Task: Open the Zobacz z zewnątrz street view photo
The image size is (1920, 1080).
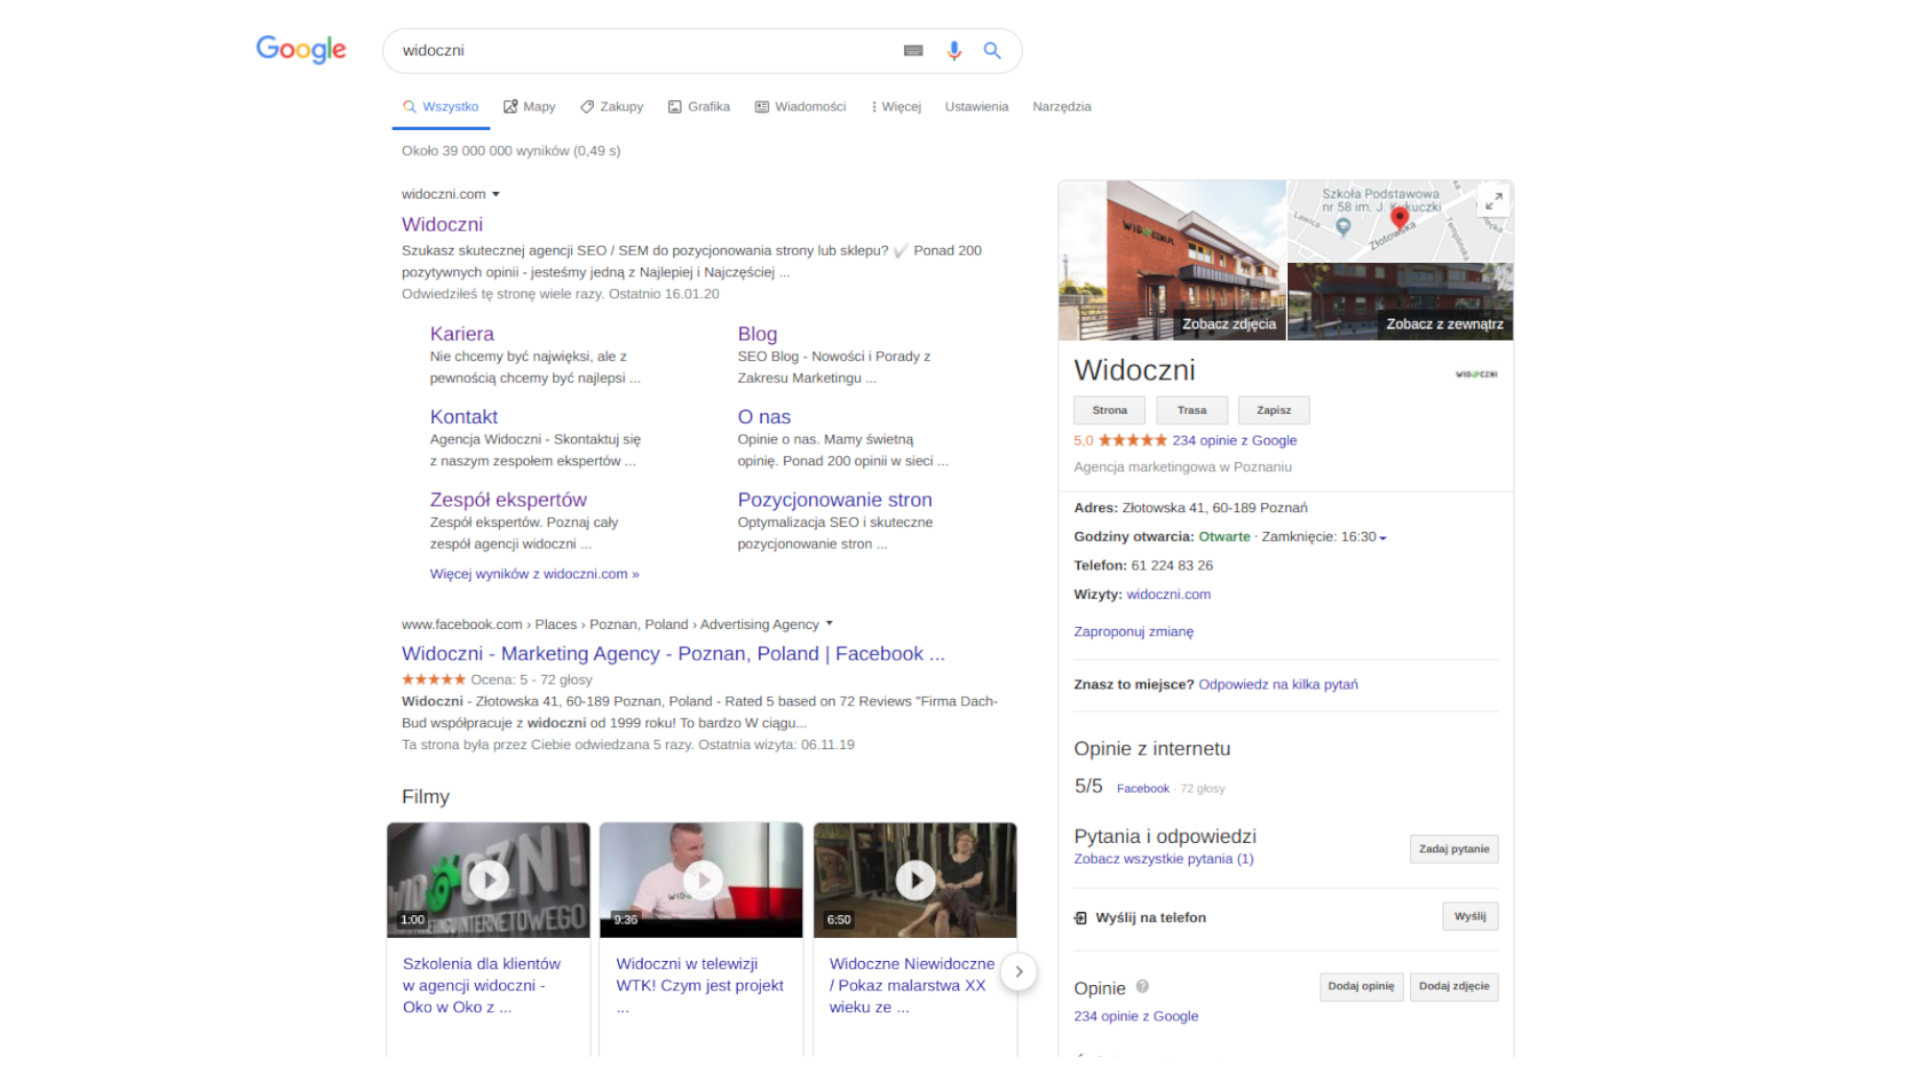Action: (x=1400, y=302)
